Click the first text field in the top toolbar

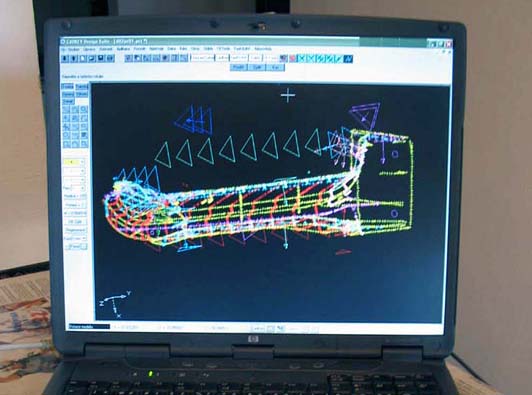[x=203, y=58]
